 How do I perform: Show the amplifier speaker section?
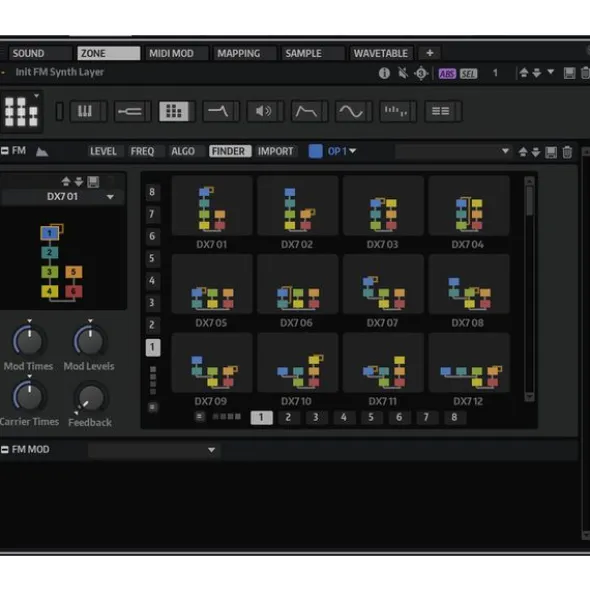pyautogui.click(x=263, y=112)
